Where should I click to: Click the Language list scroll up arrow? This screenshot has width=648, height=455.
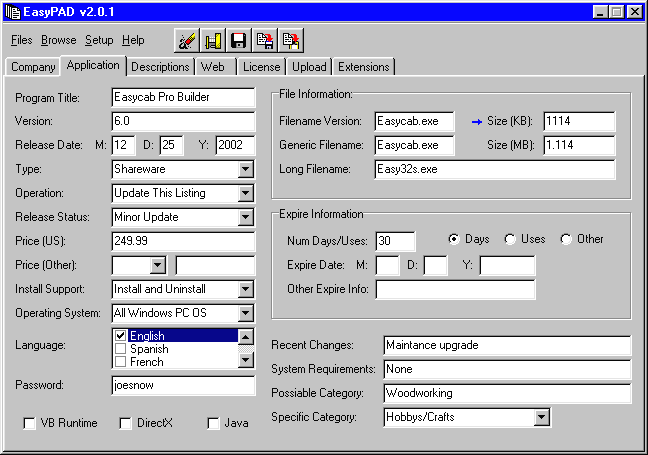point(245,337)
